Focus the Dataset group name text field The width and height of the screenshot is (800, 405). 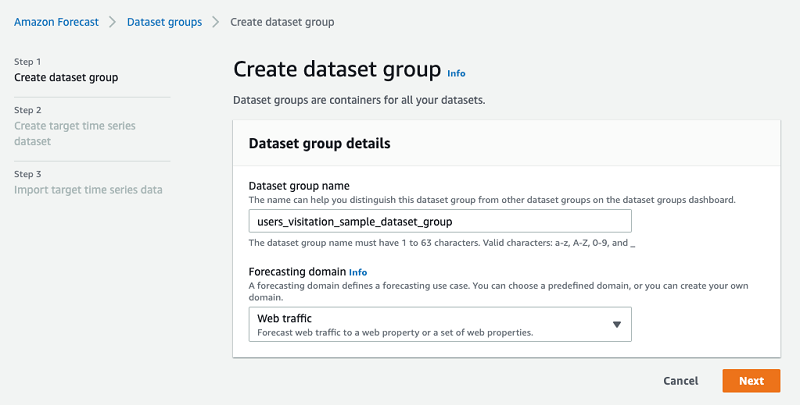(440, 221)
